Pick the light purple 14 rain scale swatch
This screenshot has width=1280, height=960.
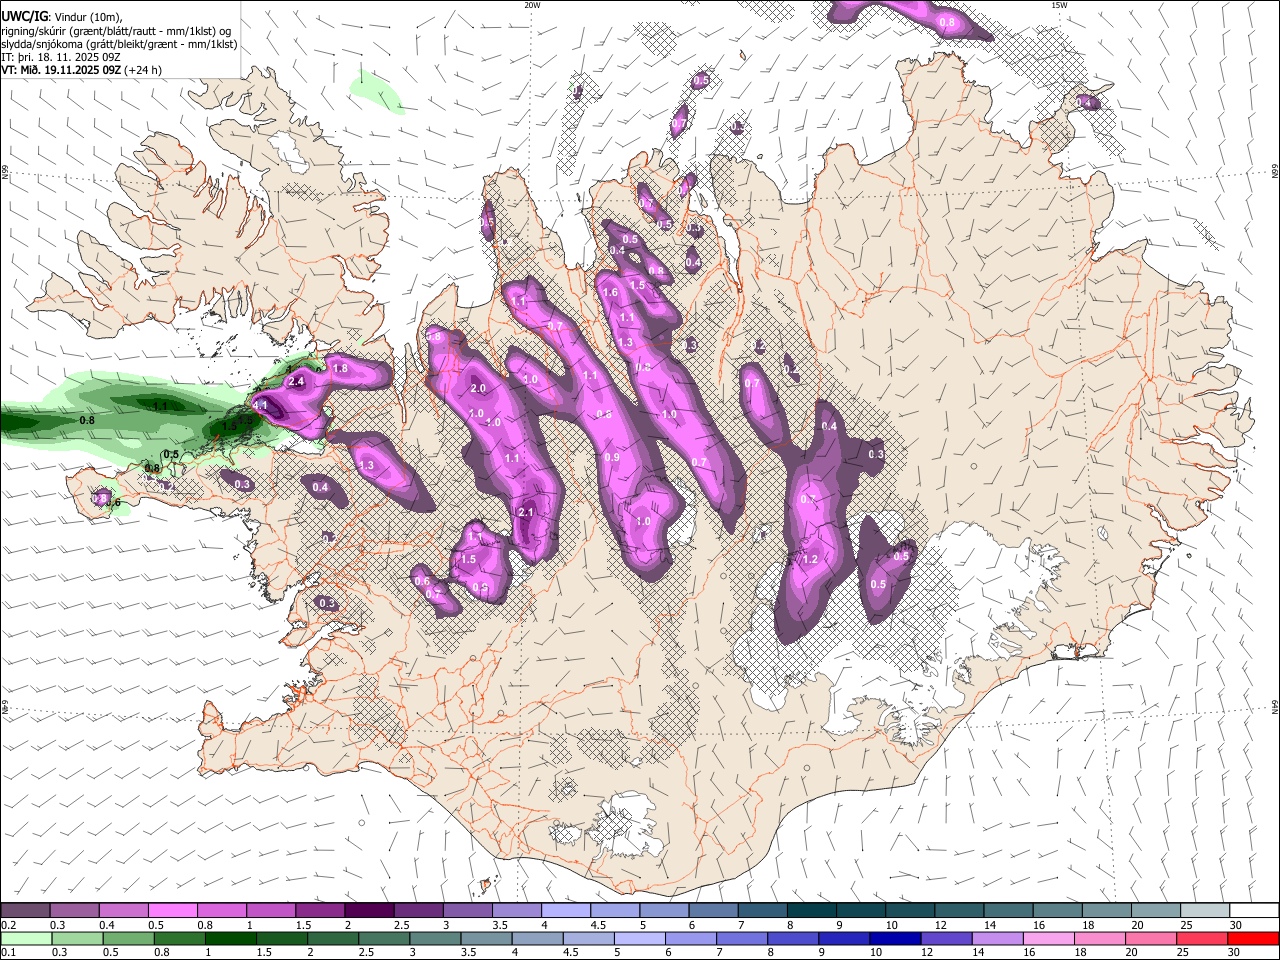tap(996, 939)
